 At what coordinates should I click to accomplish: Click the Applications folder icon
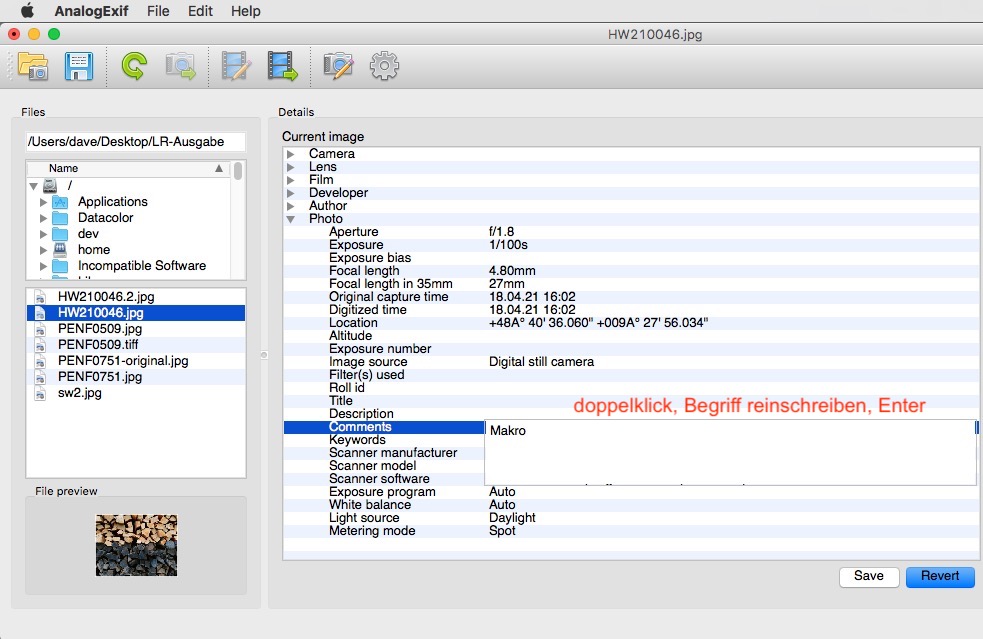[x=60, y=202]
